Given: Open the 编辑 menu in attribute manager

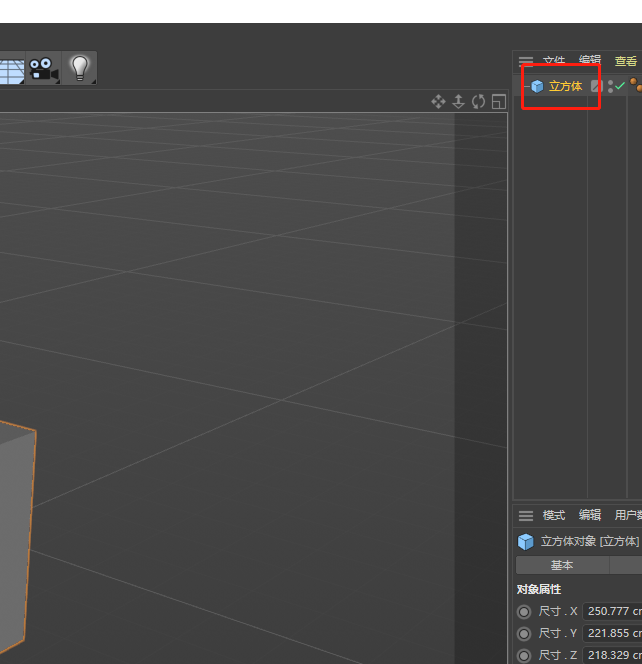Looking at the screenshot, I should [590, 515].
